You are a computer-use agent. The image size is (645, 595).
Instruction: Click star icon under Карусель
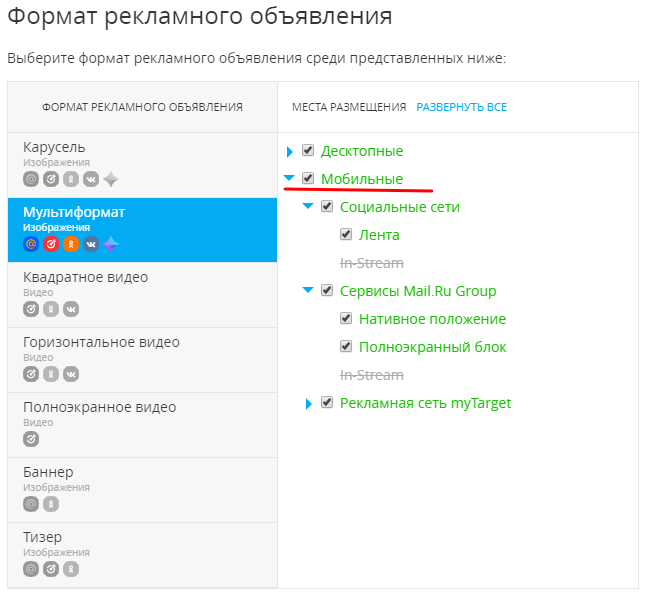[x=111, y=179]
